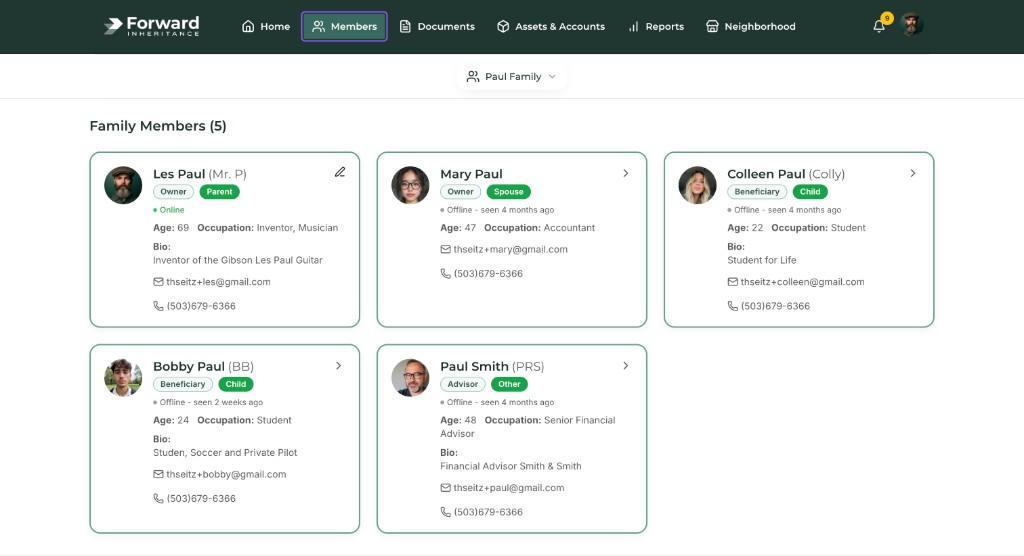Switch to Assets & Accounts

[550, 27]
